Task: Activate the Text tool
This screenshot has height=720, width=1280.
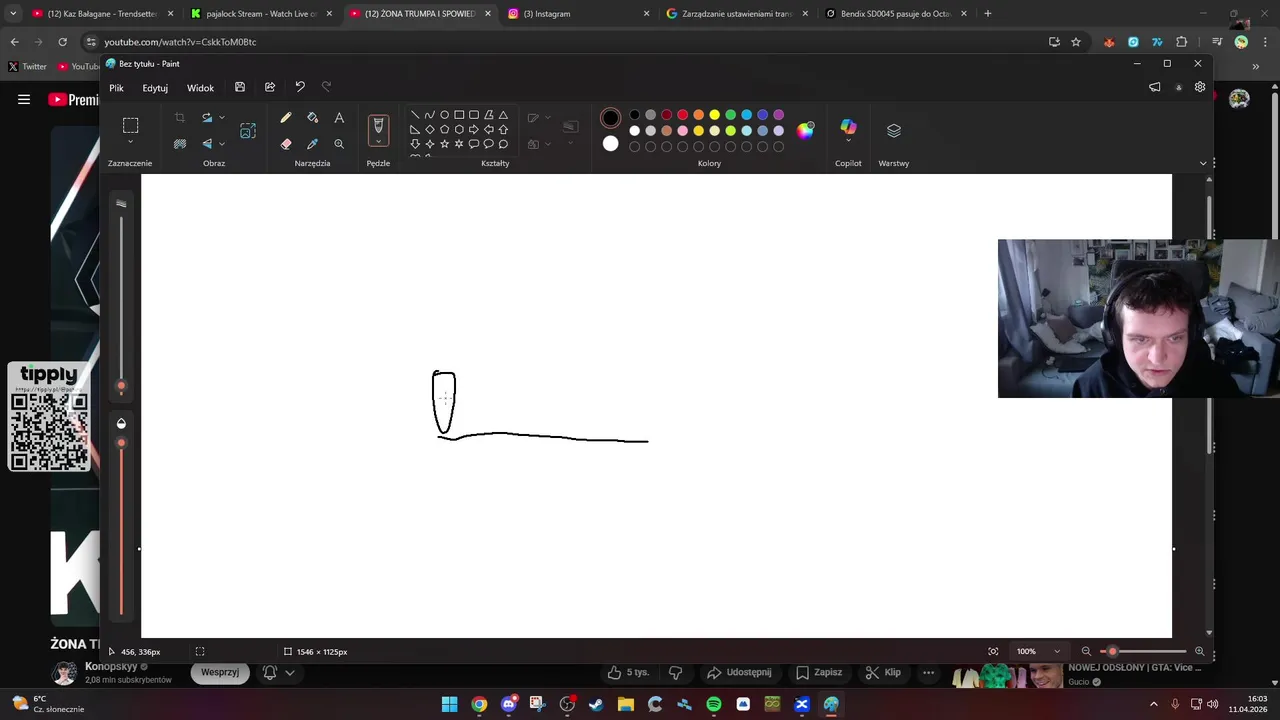Action: [x=339, y=118]
